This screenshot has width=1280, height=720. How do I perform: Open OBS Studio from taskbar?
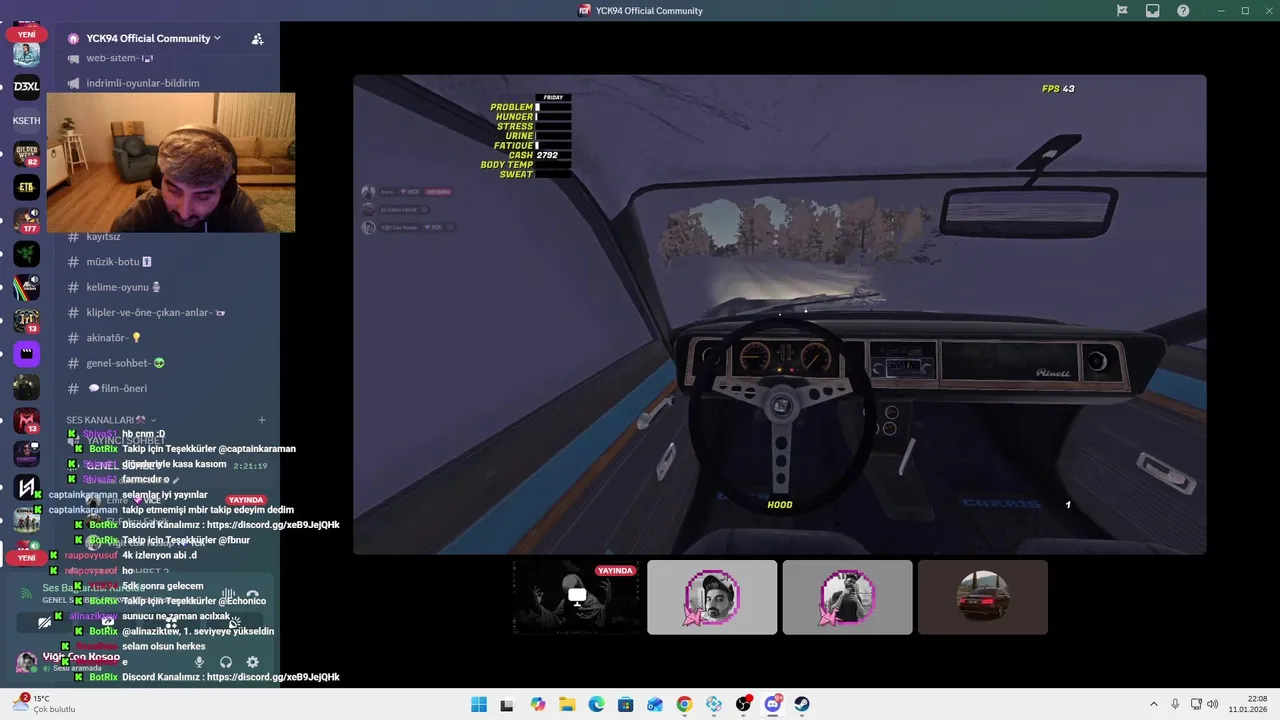coord(743,704)
